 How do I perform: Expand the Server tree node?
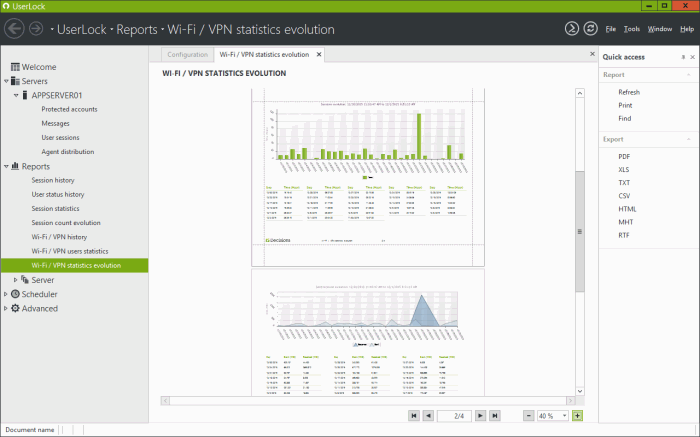[x=16, y=280]
